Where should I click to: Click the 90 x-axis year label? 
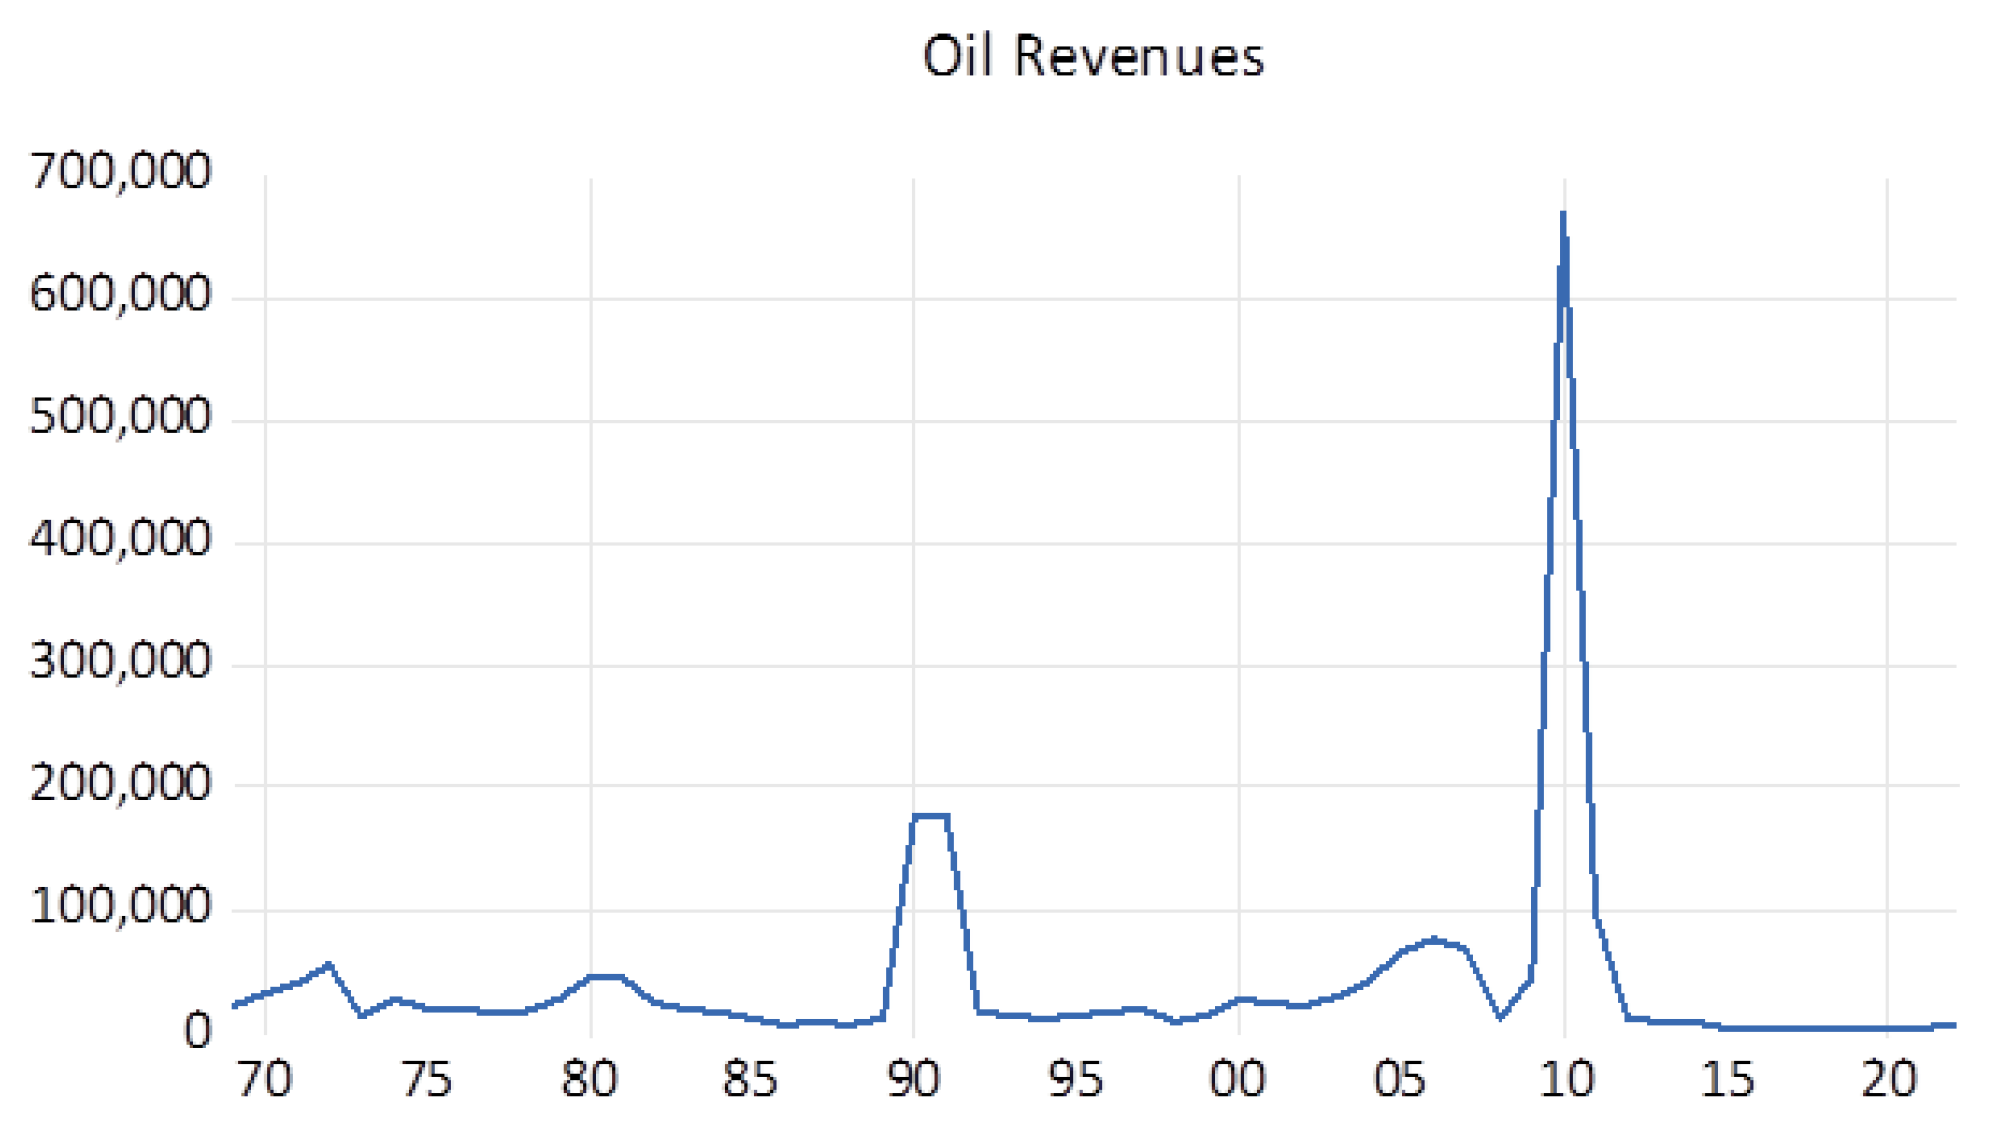point(913,1080)
